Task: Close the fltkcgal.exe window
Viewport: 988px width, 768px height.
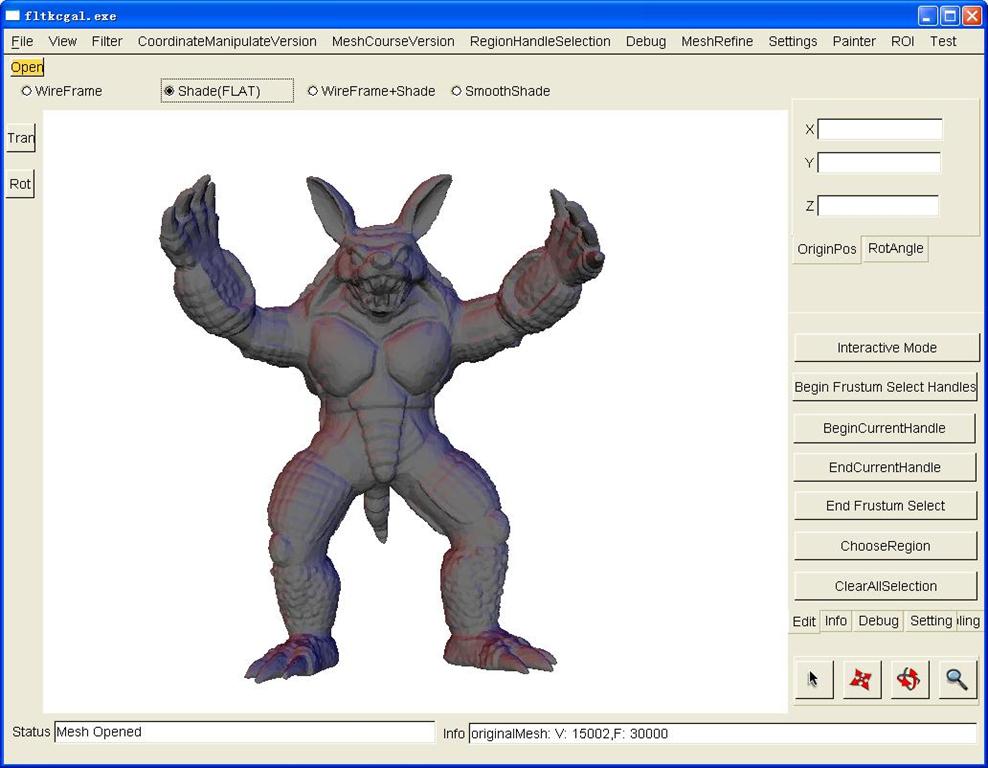Action: (x=972, y=16)
